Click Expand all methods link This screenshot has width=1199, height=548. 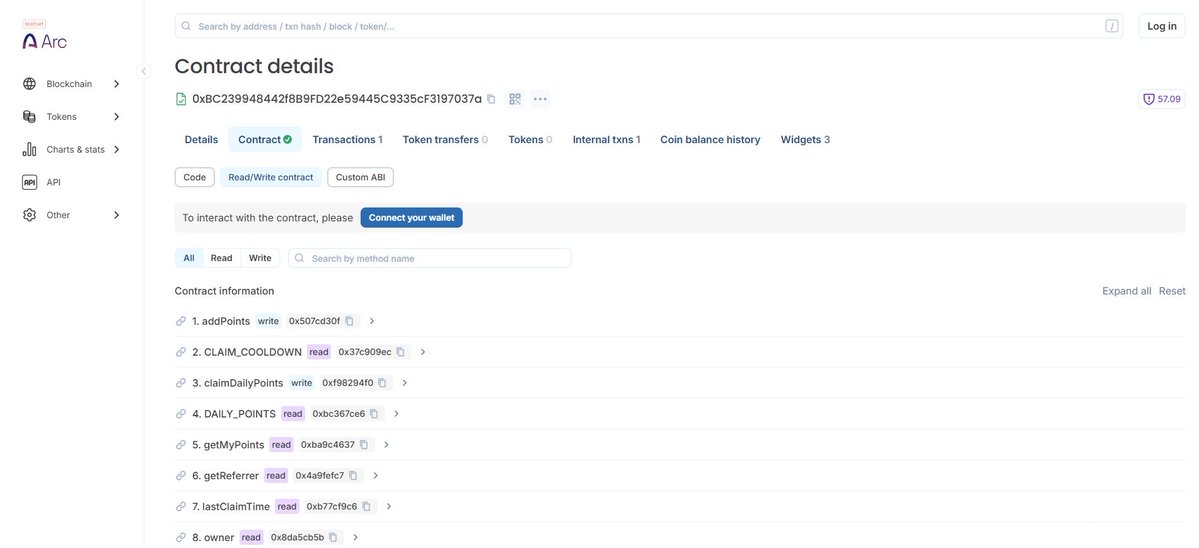pyautogui.click(x=1126, y=291)
